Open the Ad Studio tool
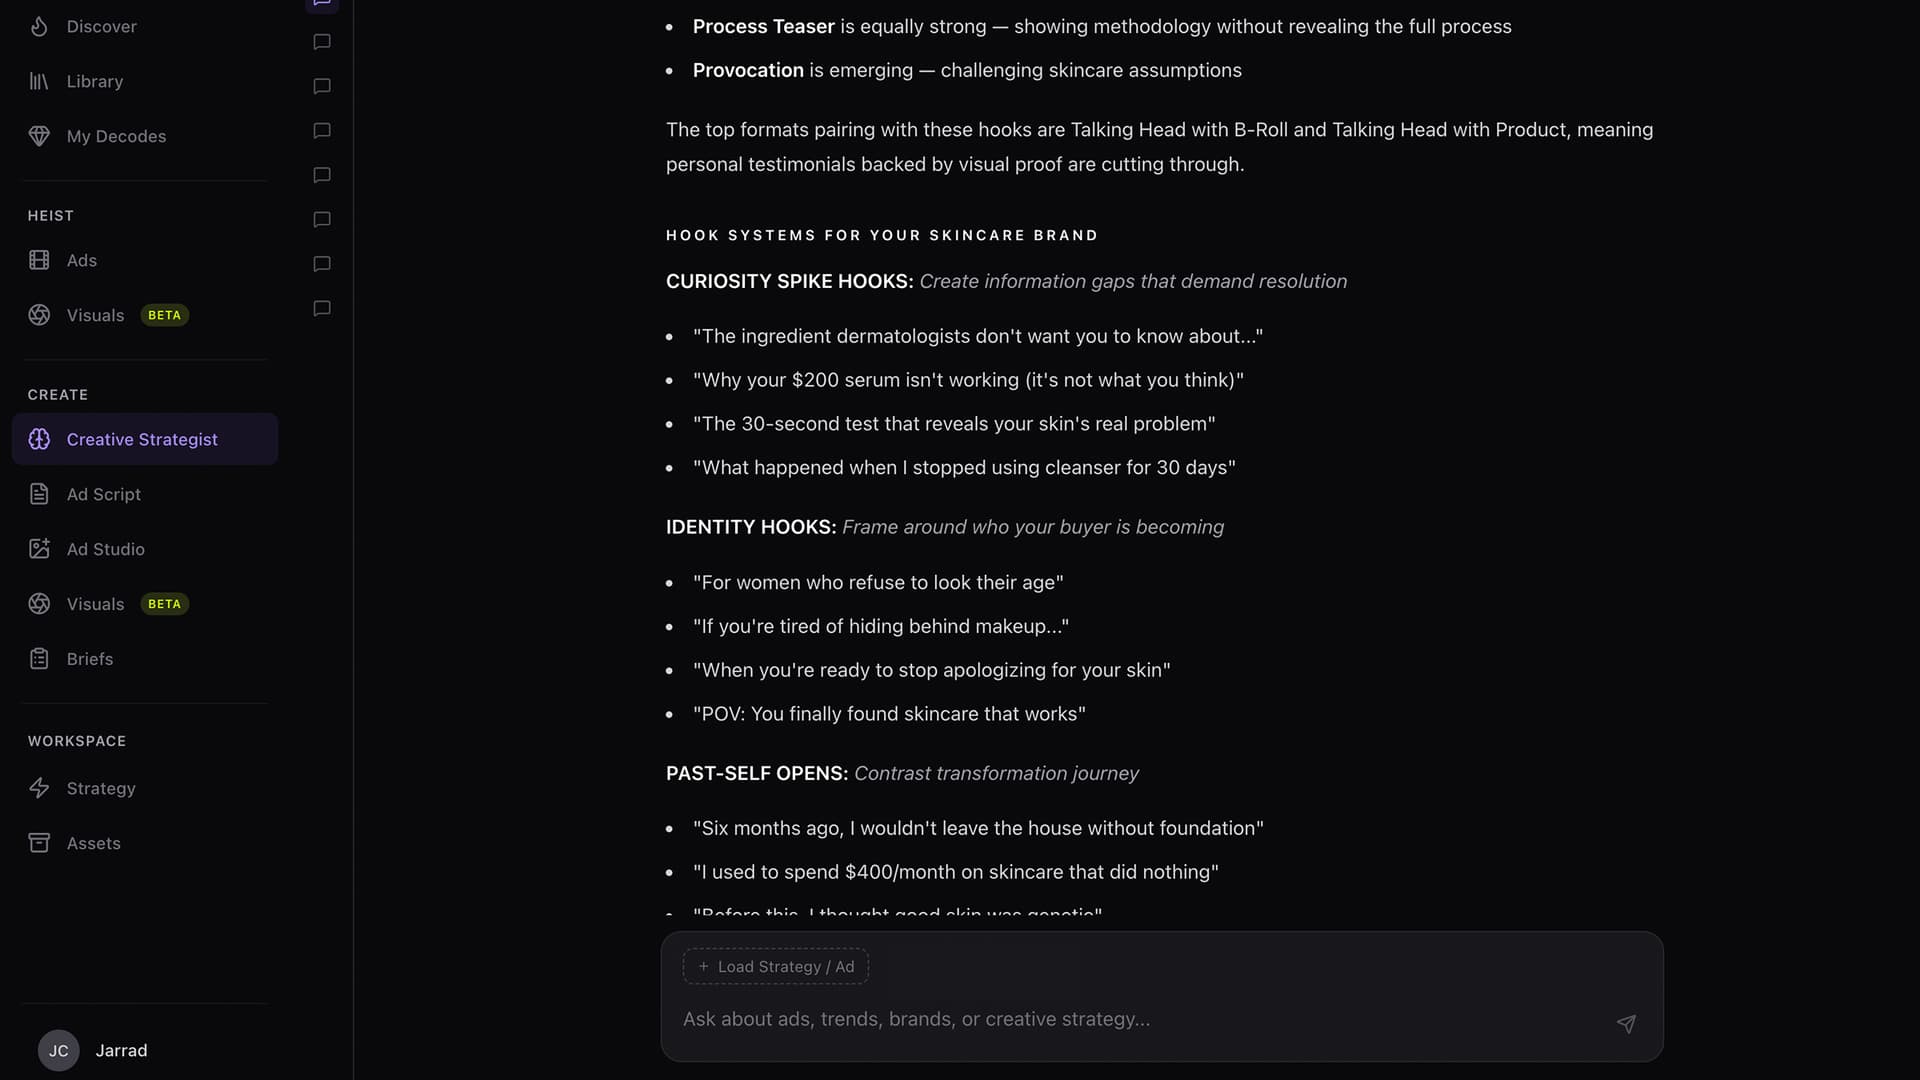 point(38,548)
